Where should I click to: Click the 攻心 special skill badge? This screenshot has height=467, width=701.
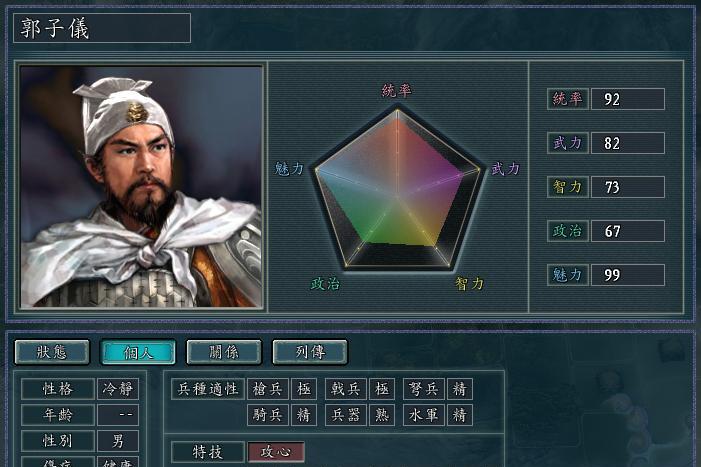coord(276,452)
